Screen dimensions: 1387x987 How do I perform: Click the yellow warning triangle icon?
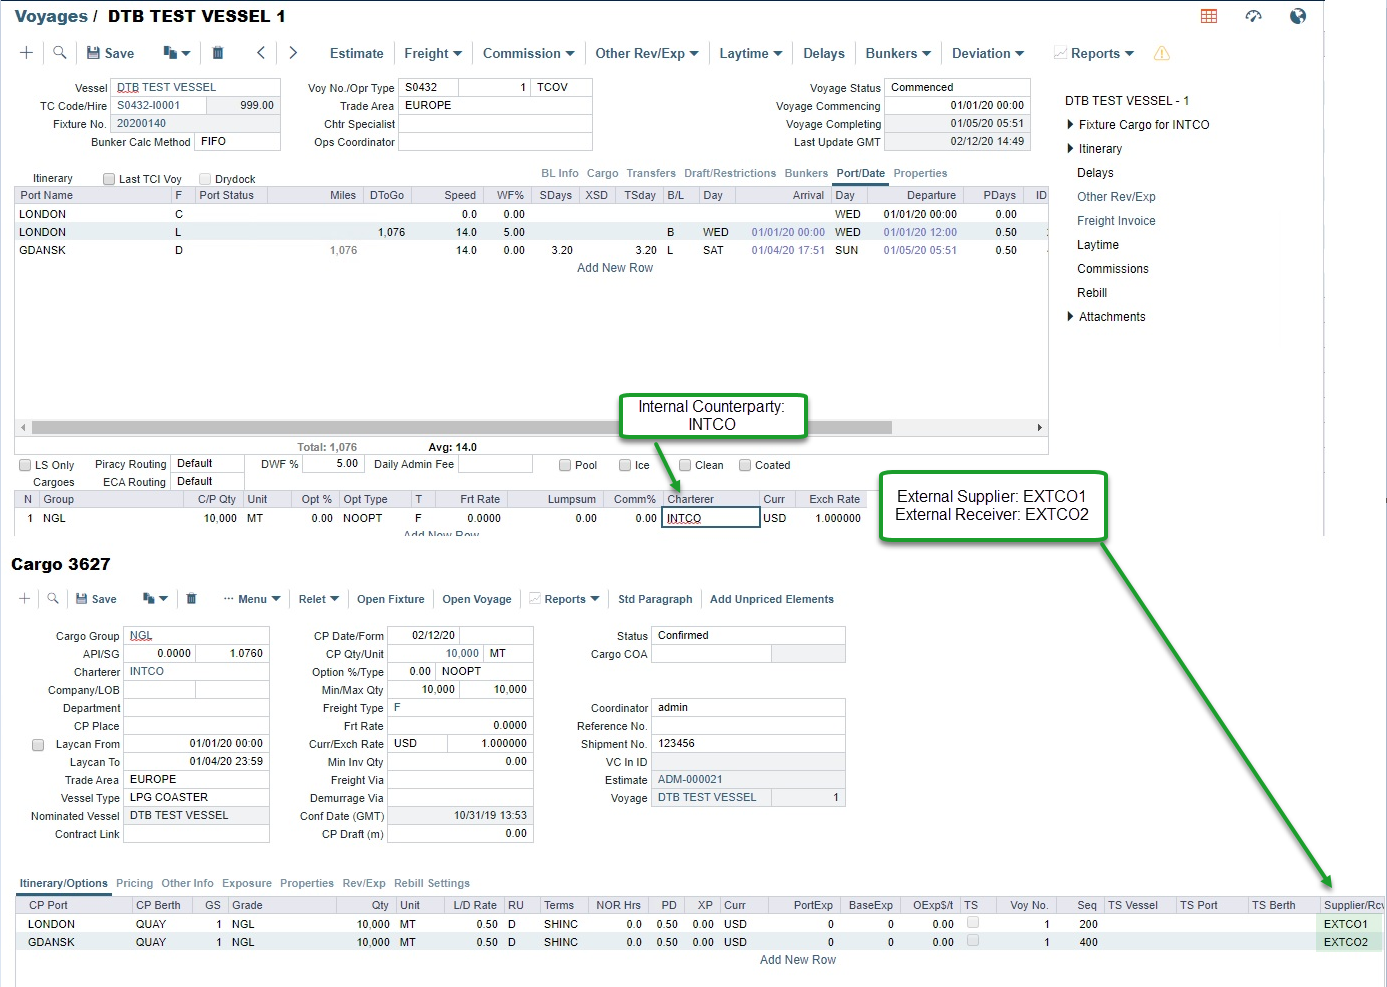[1161, 54]
